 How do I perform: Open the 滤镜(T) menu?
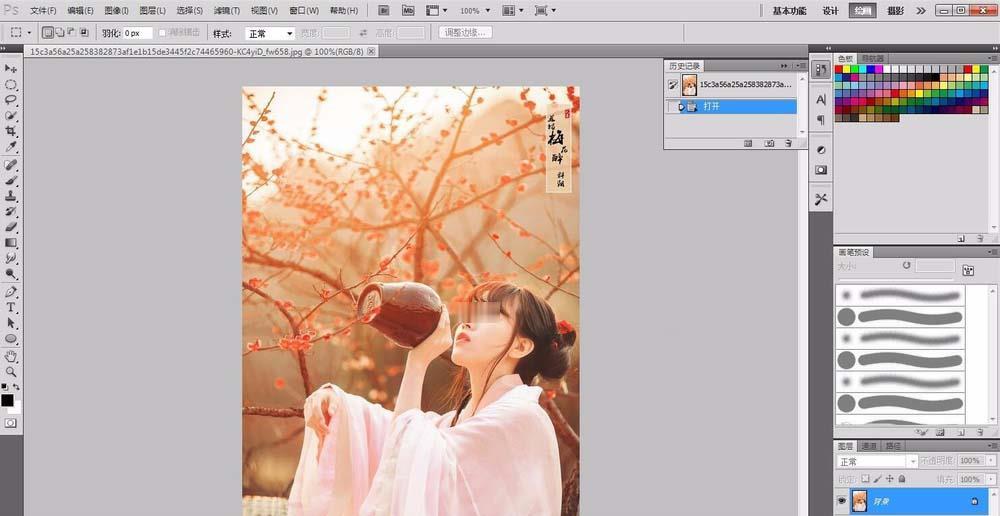(226, 11)
